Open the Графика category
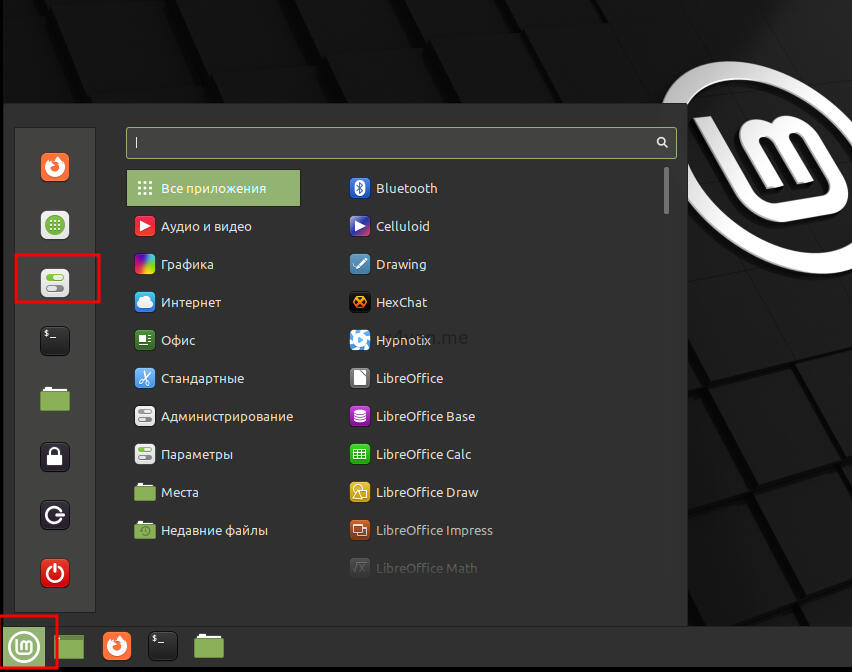This screenshot has height=672, width=852. point(187,265)
